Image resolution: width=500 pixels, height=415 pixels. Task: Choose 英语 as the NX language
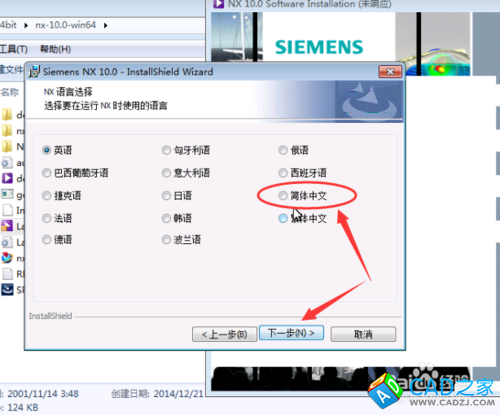[47, 150]
